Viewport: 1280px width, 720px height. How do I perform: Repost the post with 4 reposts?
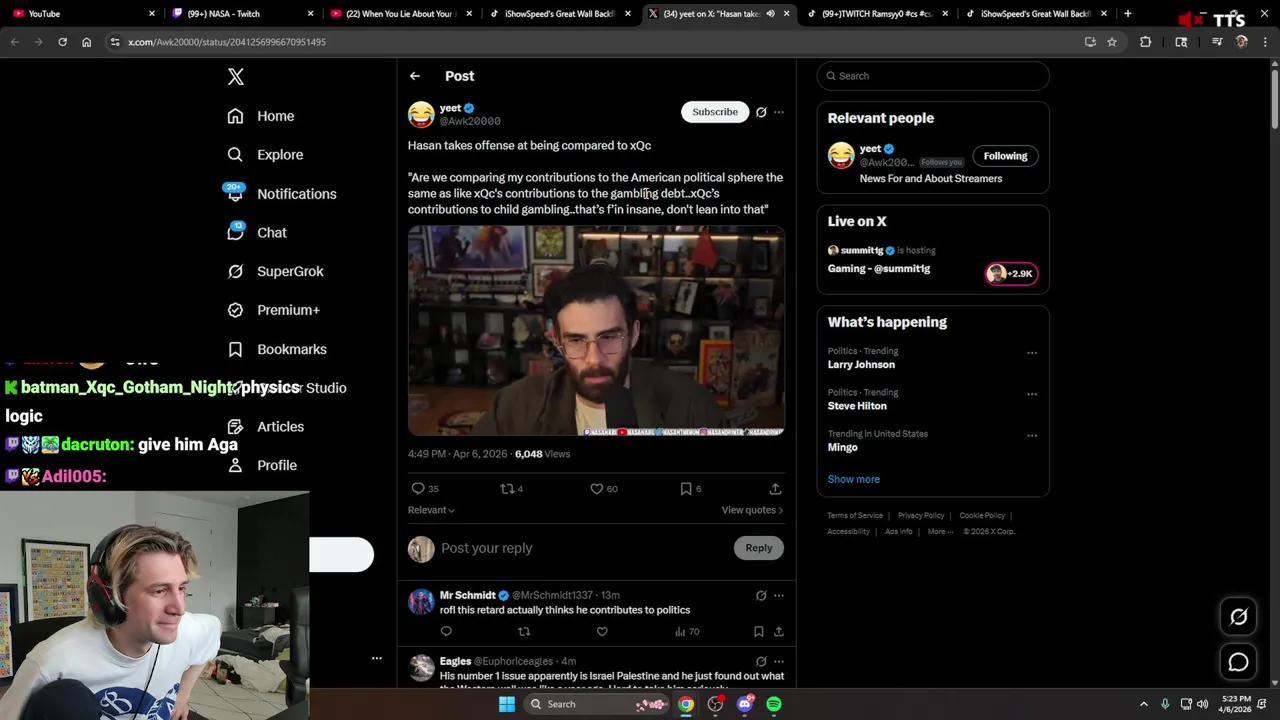(512, 489)
